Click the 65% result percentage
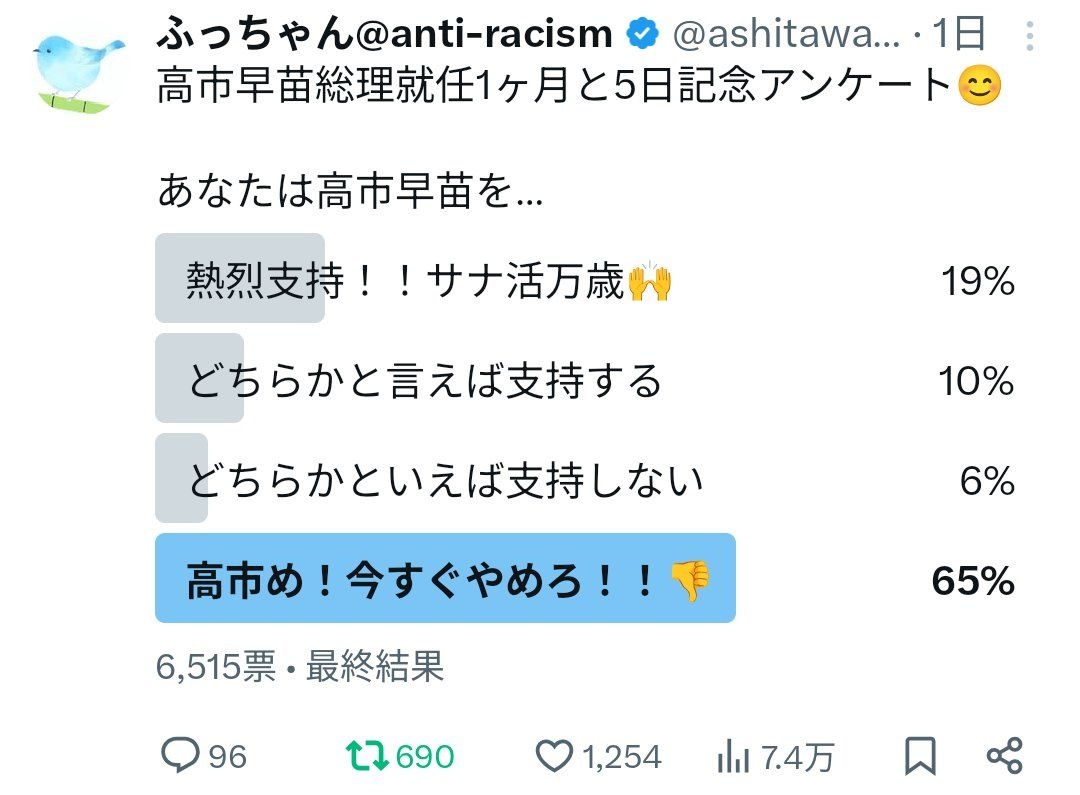1080x795 pixels. point(973,580)
